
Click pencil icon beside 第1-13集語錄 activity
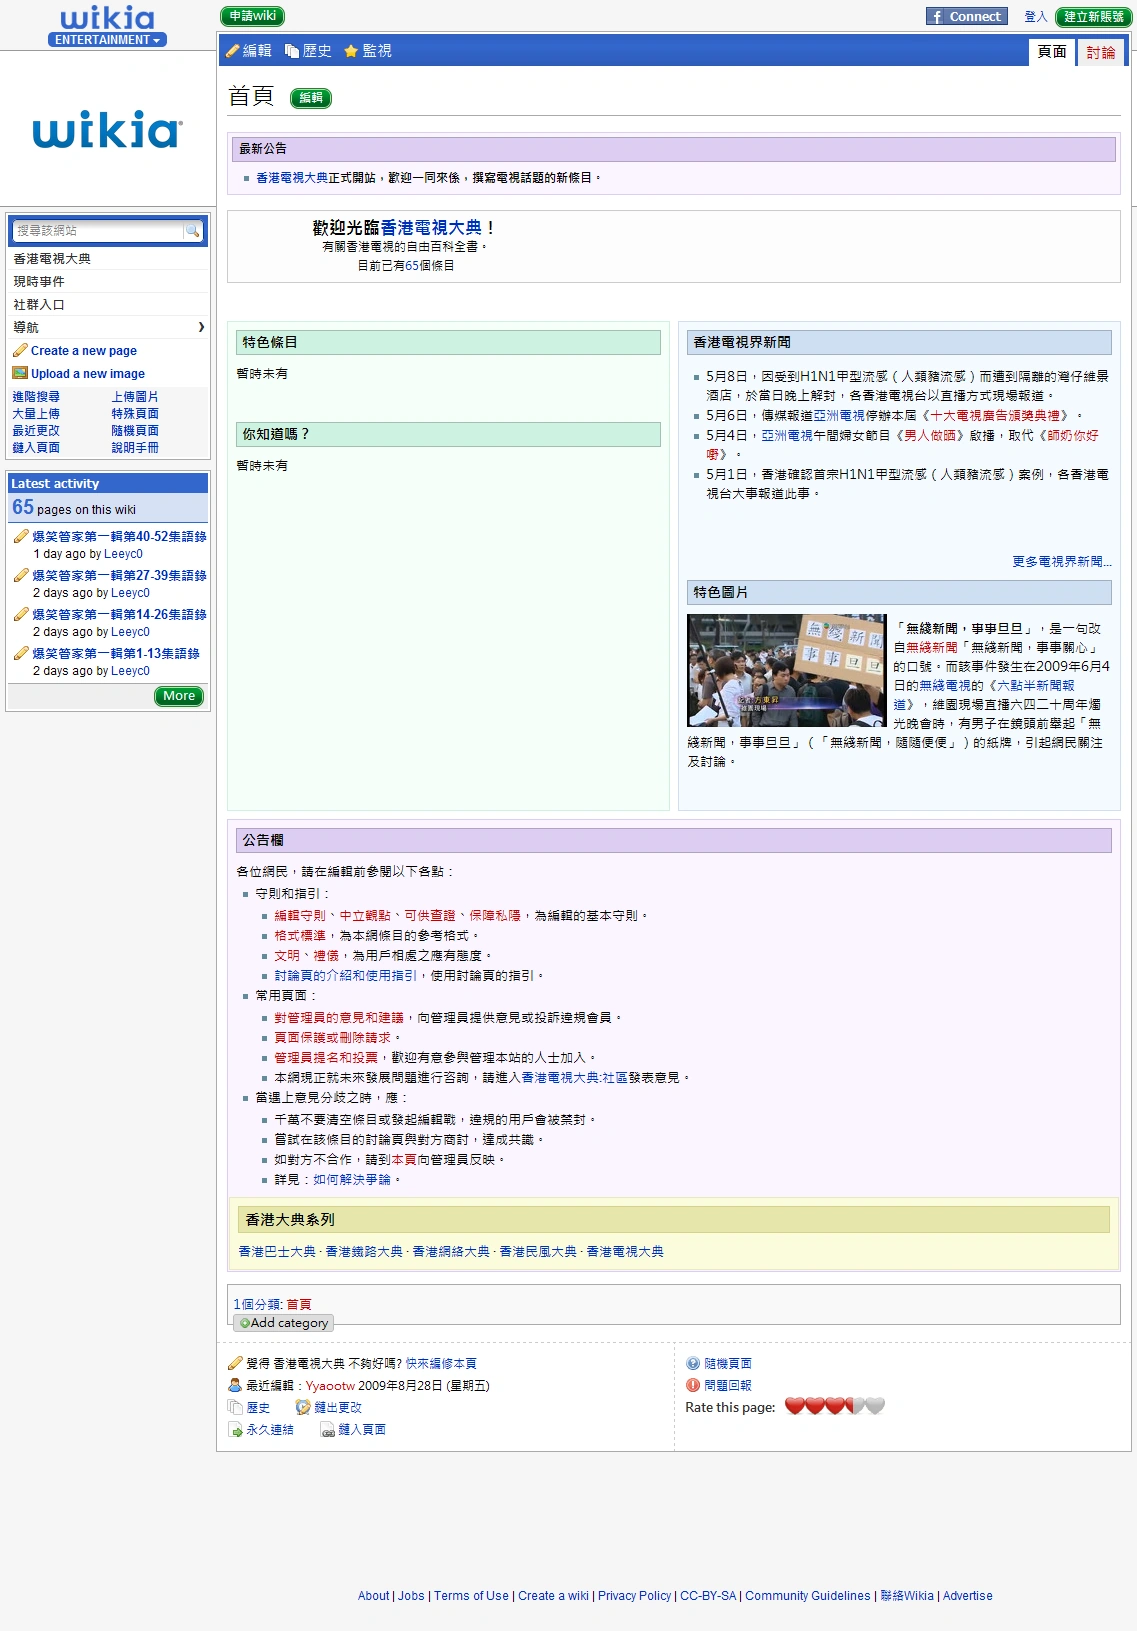point(21,654)
